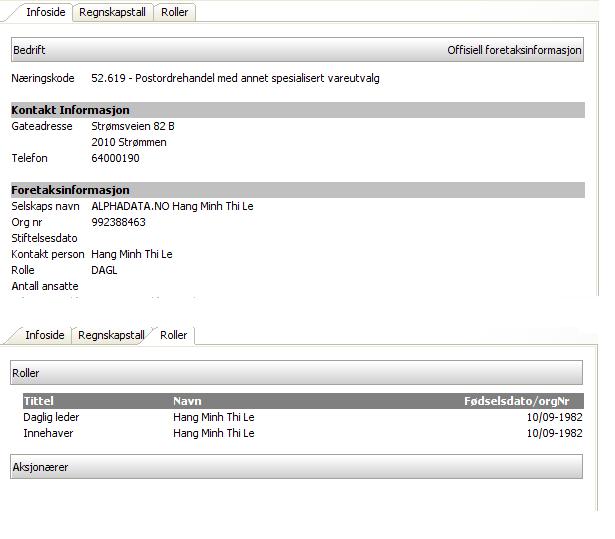Screen dimensions: 615x539
Task: Click the Tittel column header
Action: pos(38,401)
